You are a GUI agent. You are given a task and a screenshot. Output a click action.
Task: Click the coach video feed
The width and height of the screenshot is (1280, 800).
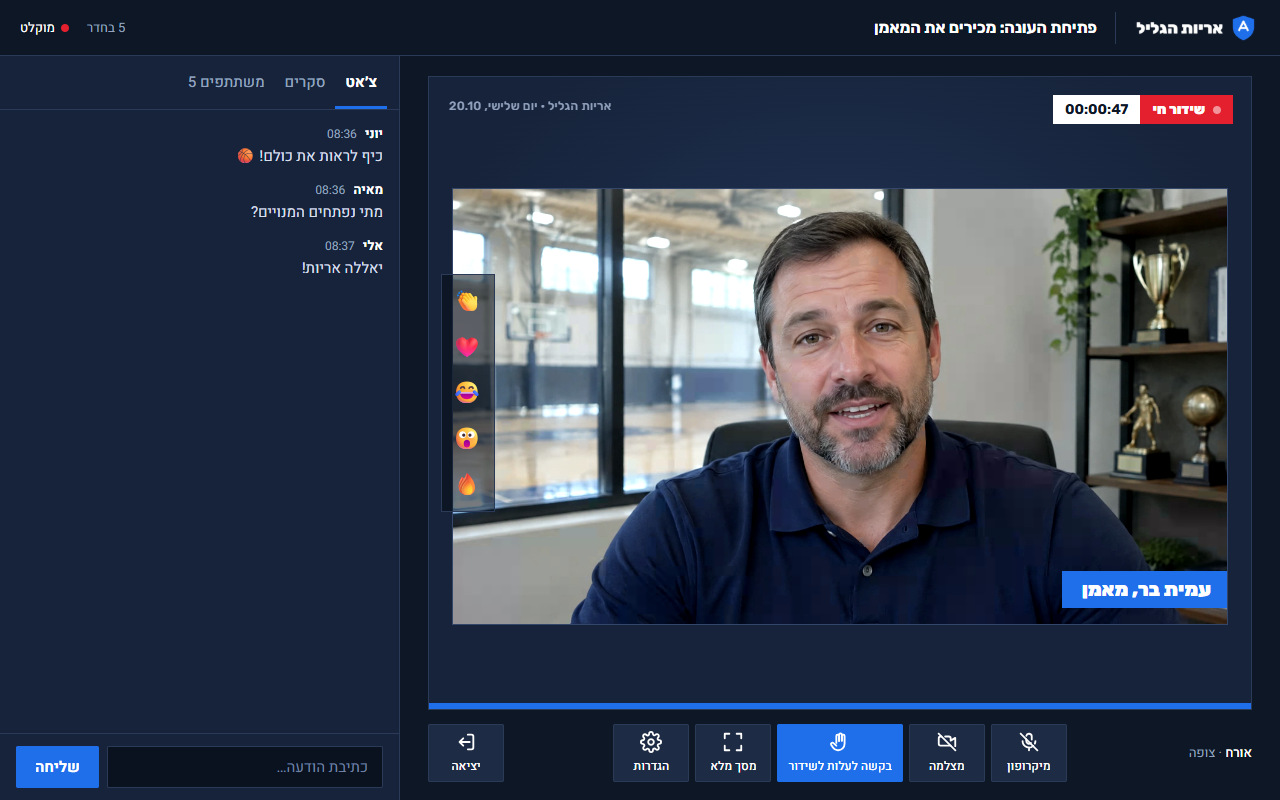pyautogui.click(x=840, y=407)
